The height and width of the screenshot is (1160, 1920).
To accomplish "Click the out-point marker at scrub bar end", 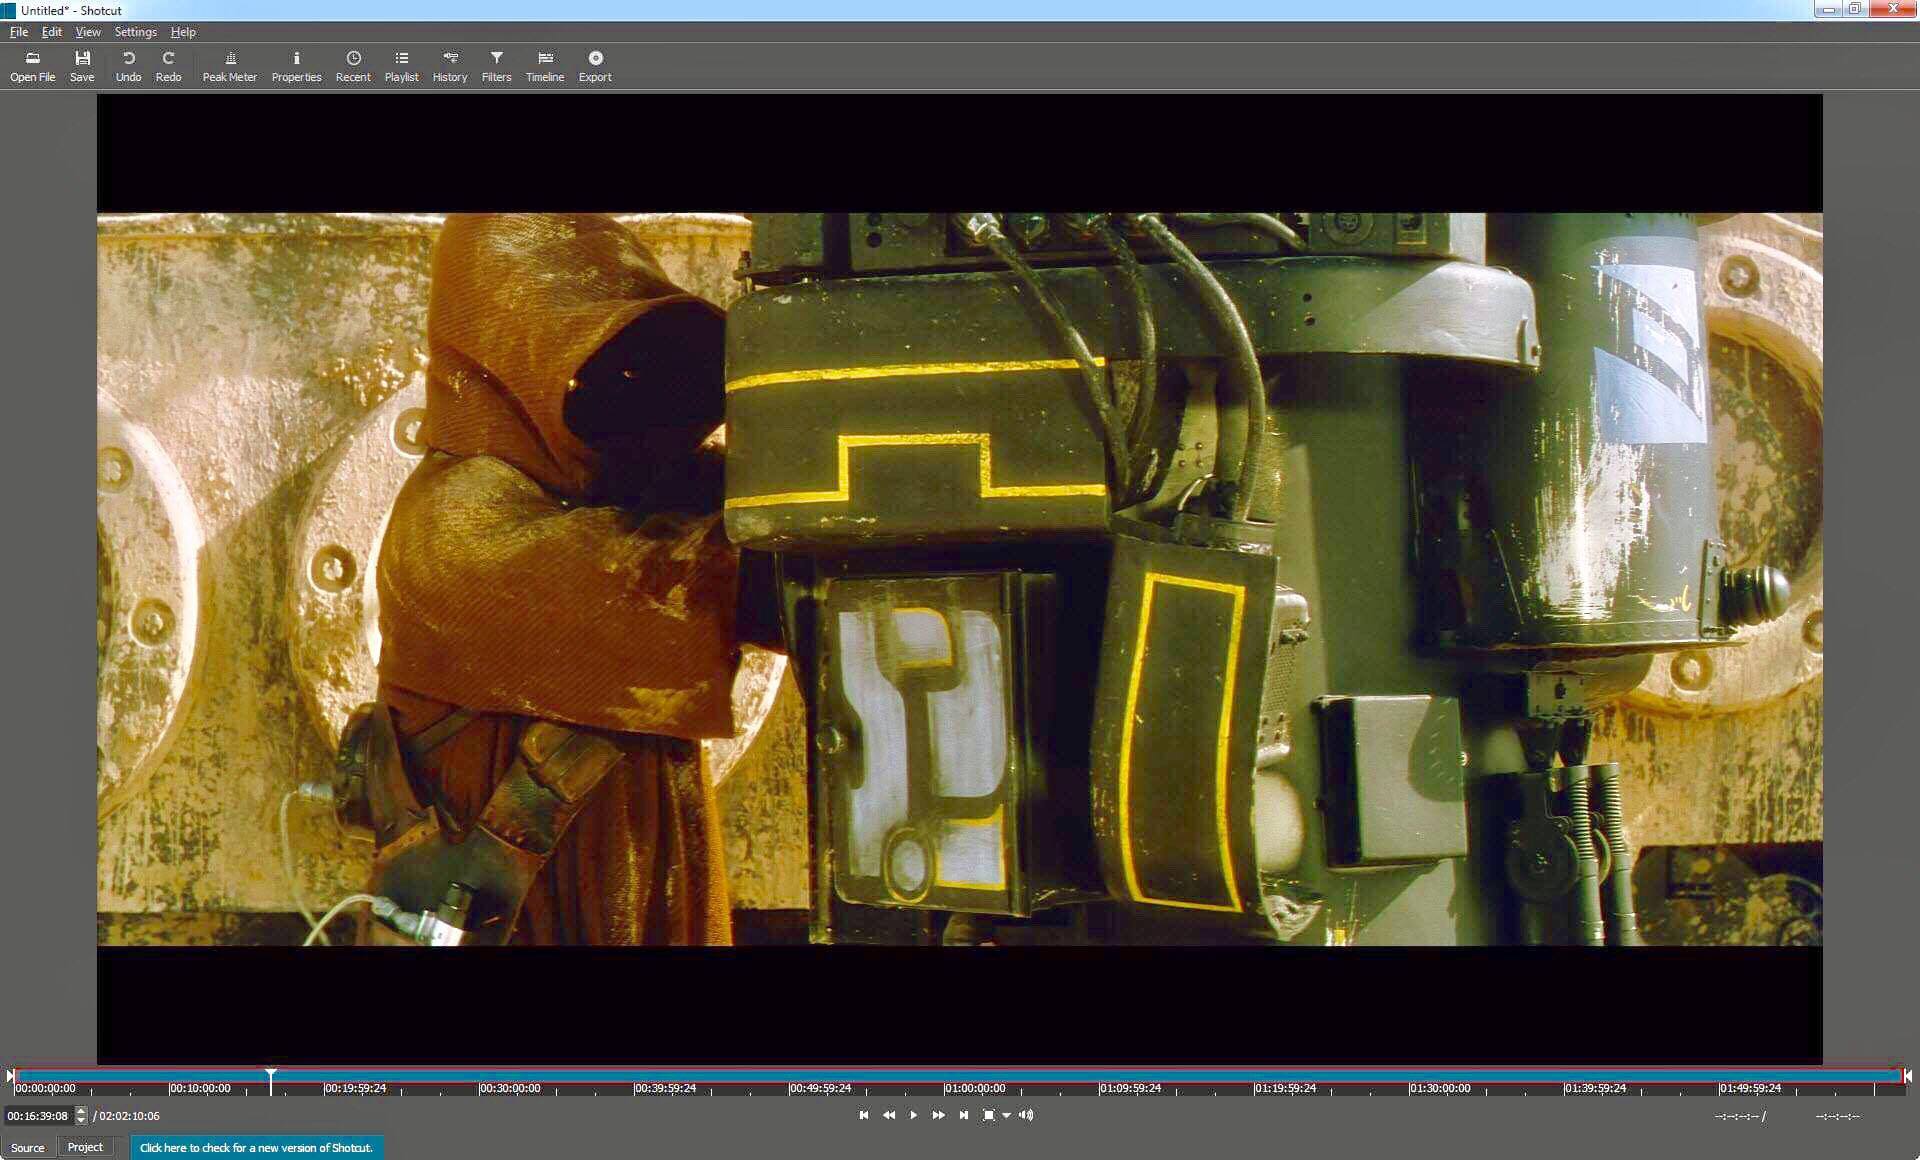I will 1907,1076.
